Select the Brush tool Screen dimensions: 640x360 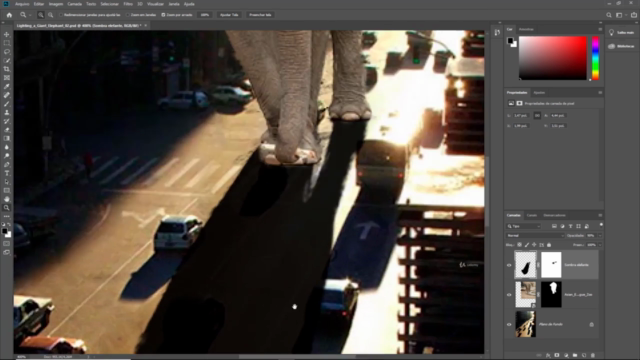click(x=7, y=104)
